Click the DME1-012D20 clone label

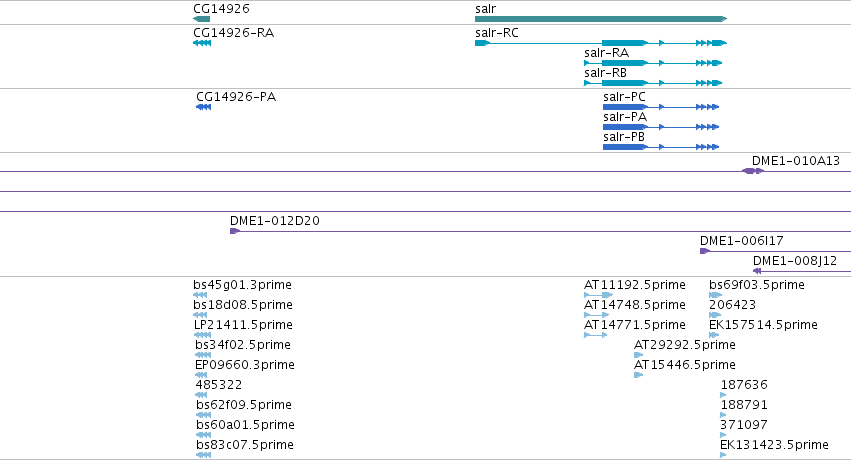click(275, 221)
